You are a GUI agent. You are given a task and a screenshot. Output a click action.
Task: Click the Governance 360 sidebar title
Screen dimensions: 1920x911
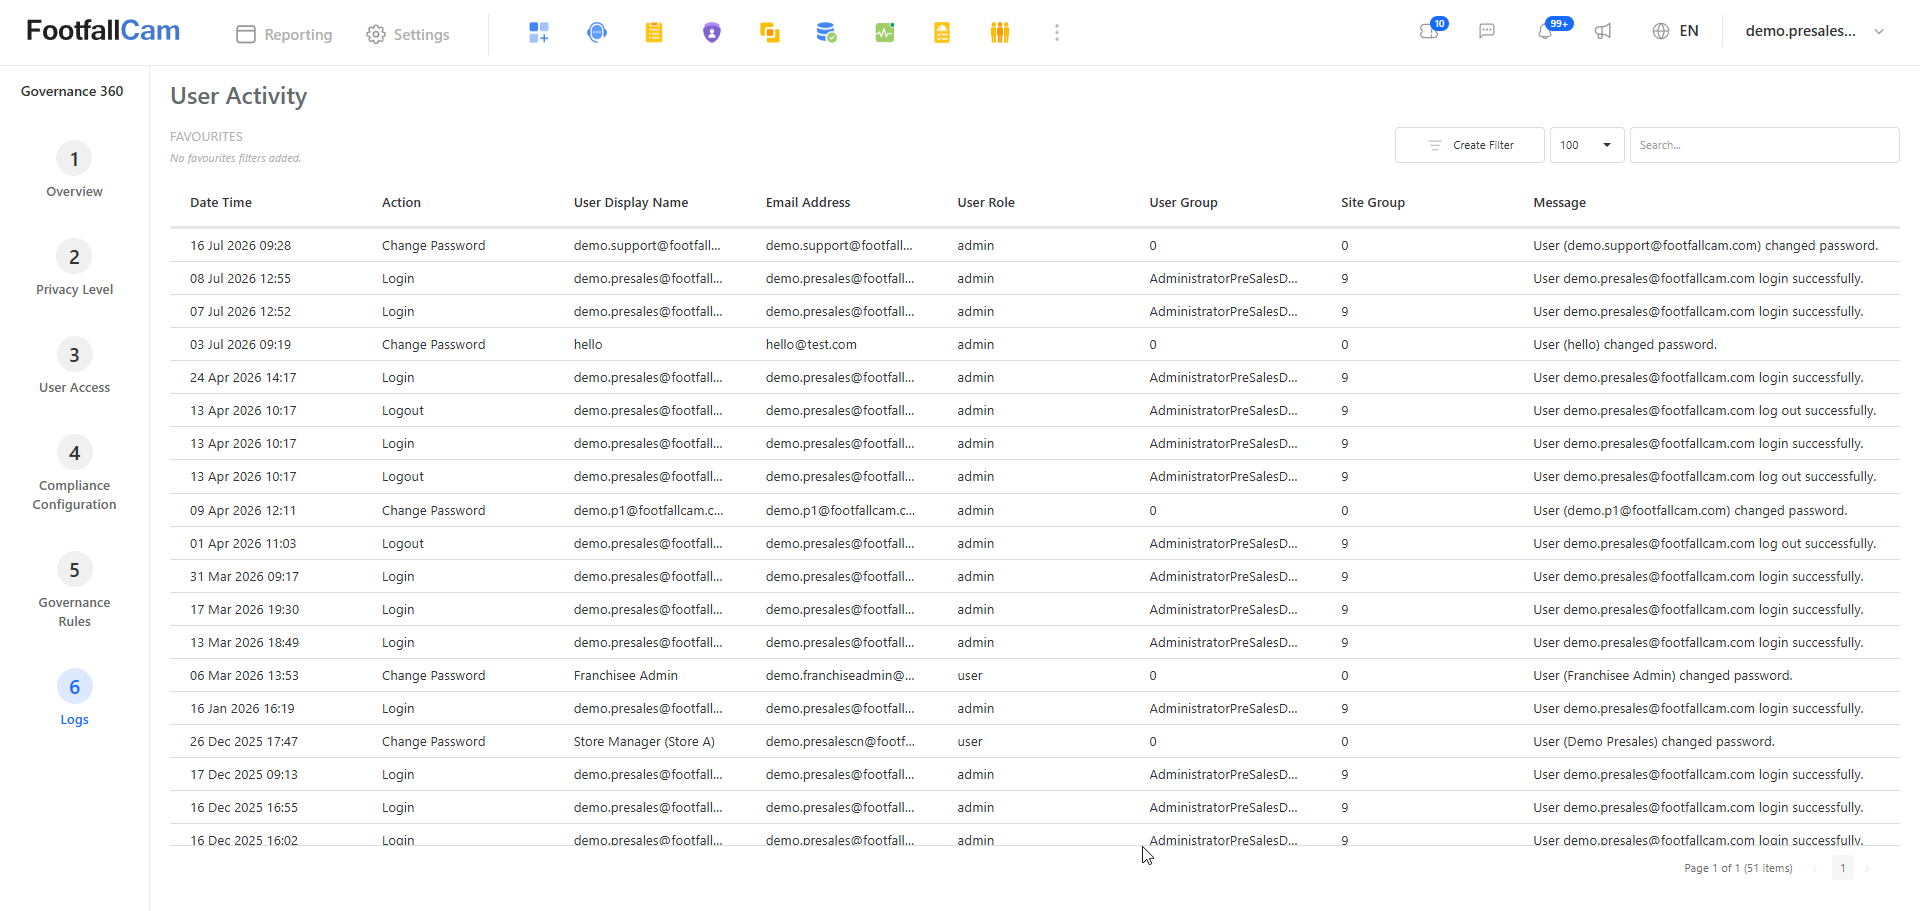tap(72, 91)
